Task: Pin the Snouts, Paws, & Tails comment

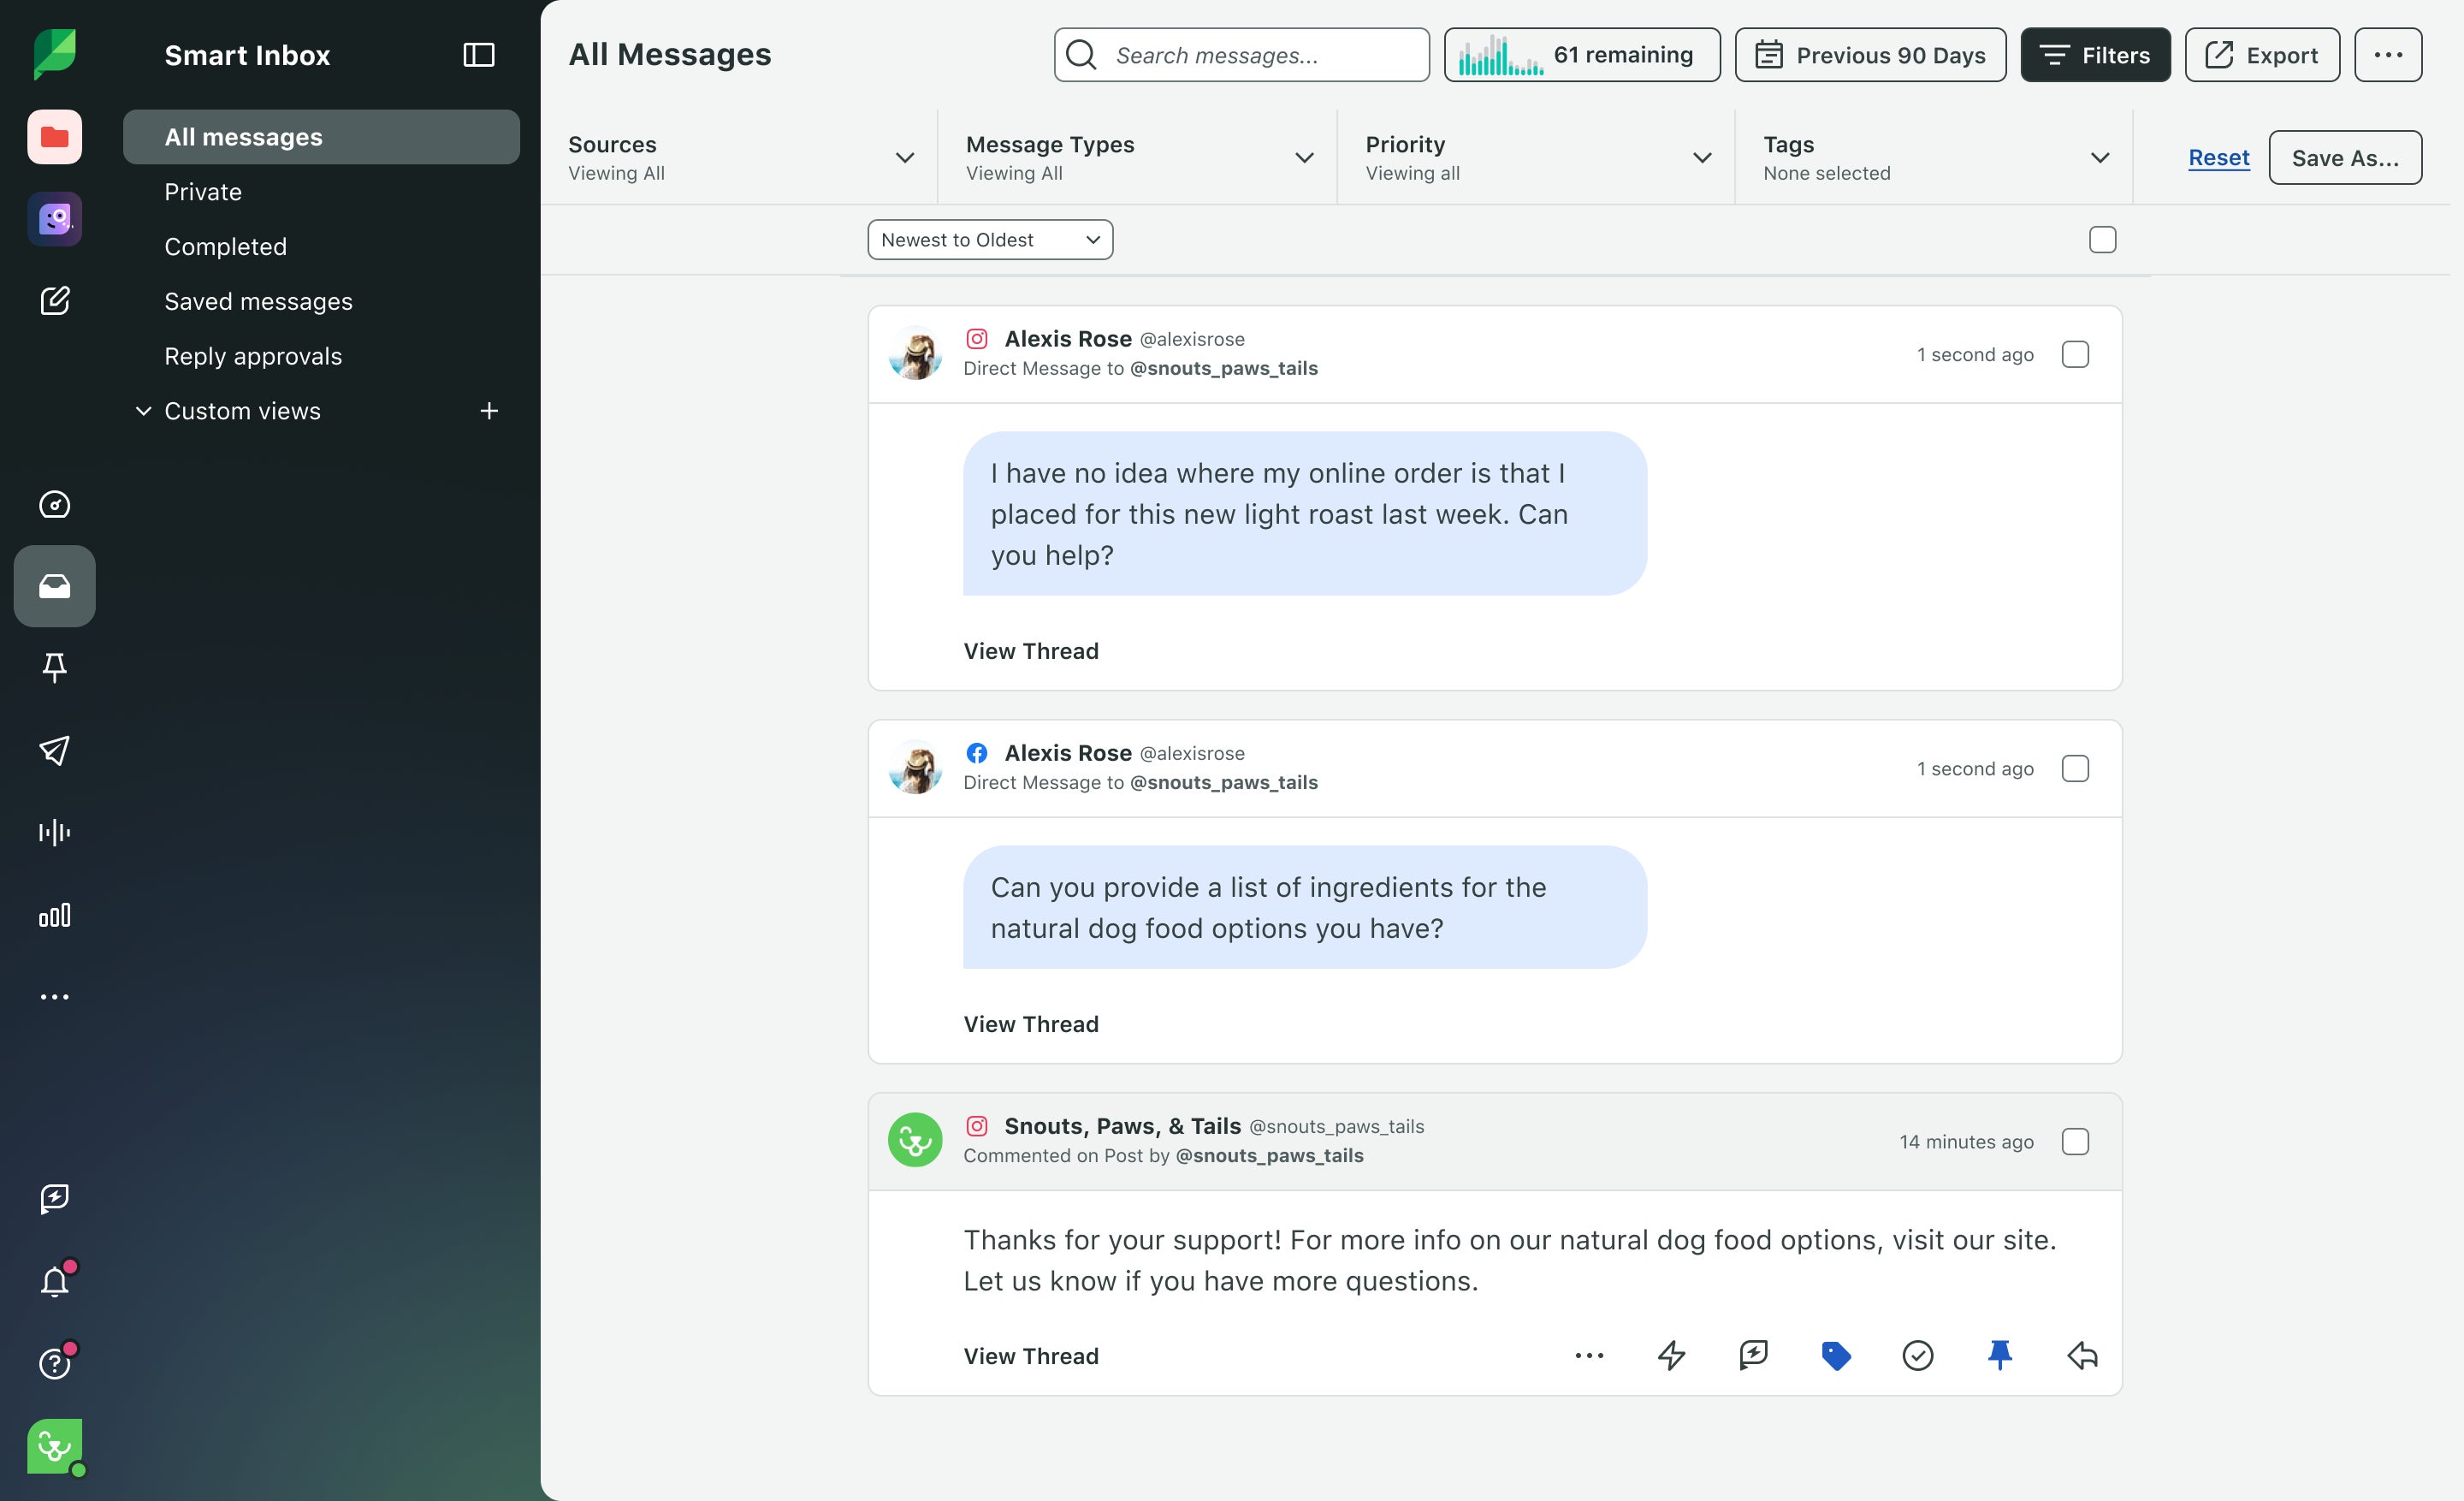Action: point(2000,1356)
